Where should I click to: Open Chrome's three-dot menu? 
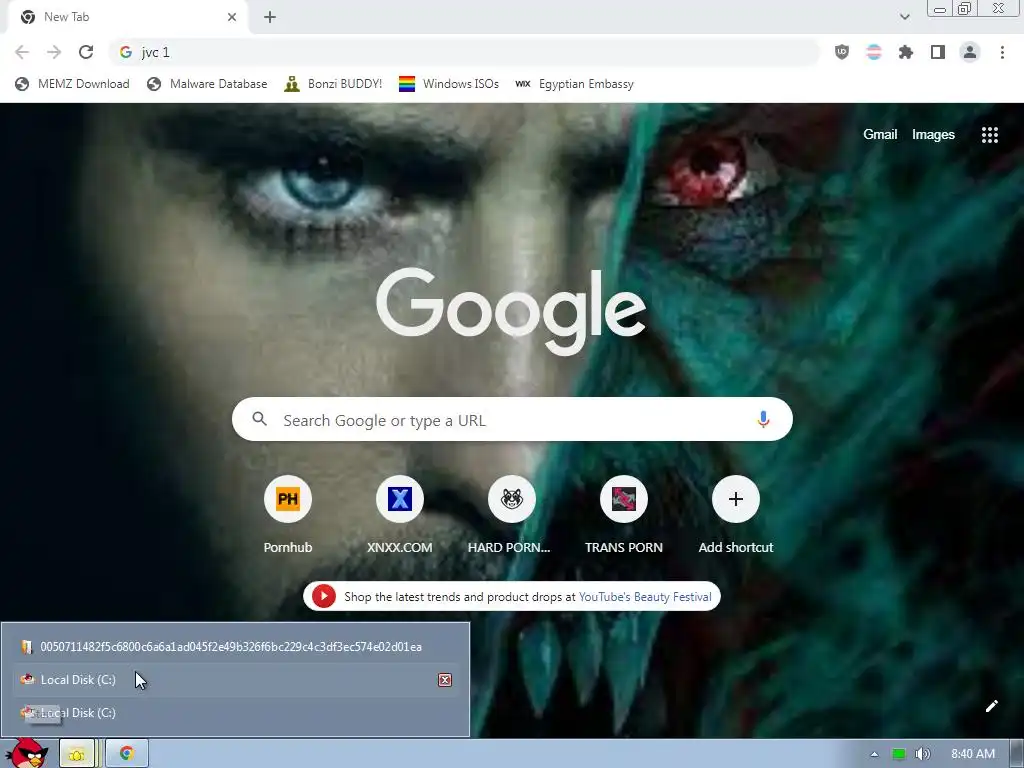tap(1002, 52)
